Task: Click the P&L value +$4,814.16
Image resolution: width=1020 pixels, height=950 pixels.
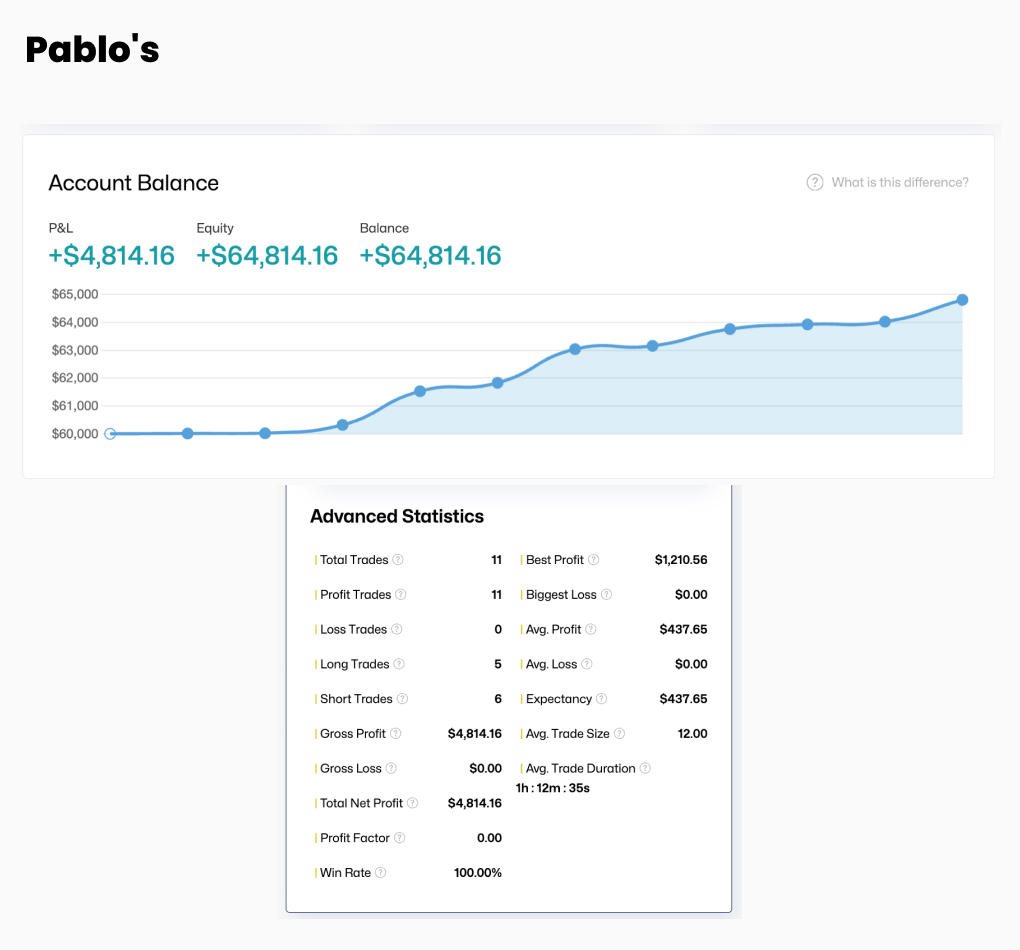Action: coord(112,256)
